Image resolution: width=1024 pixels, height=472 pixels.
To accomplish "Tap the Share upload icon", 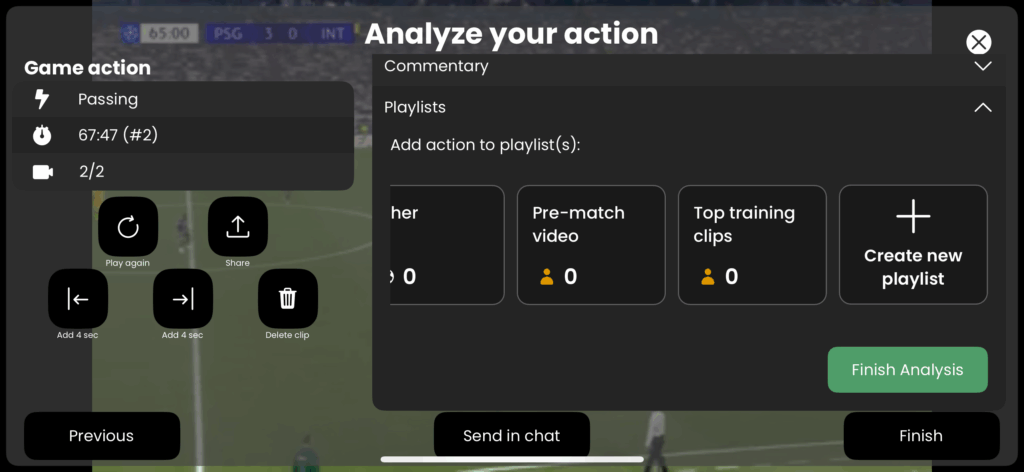I will (238, 227).
